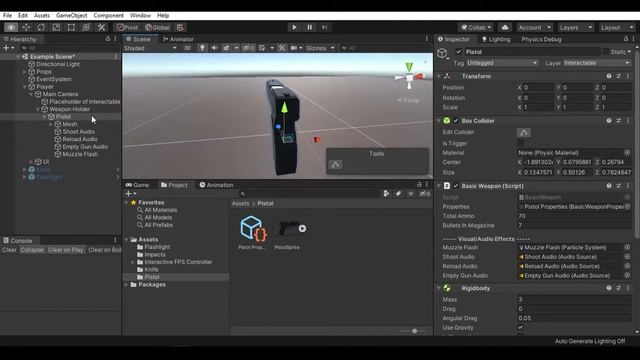Open Box Collider component help icon
Screen dimensions: 640x360
(609, 121)
